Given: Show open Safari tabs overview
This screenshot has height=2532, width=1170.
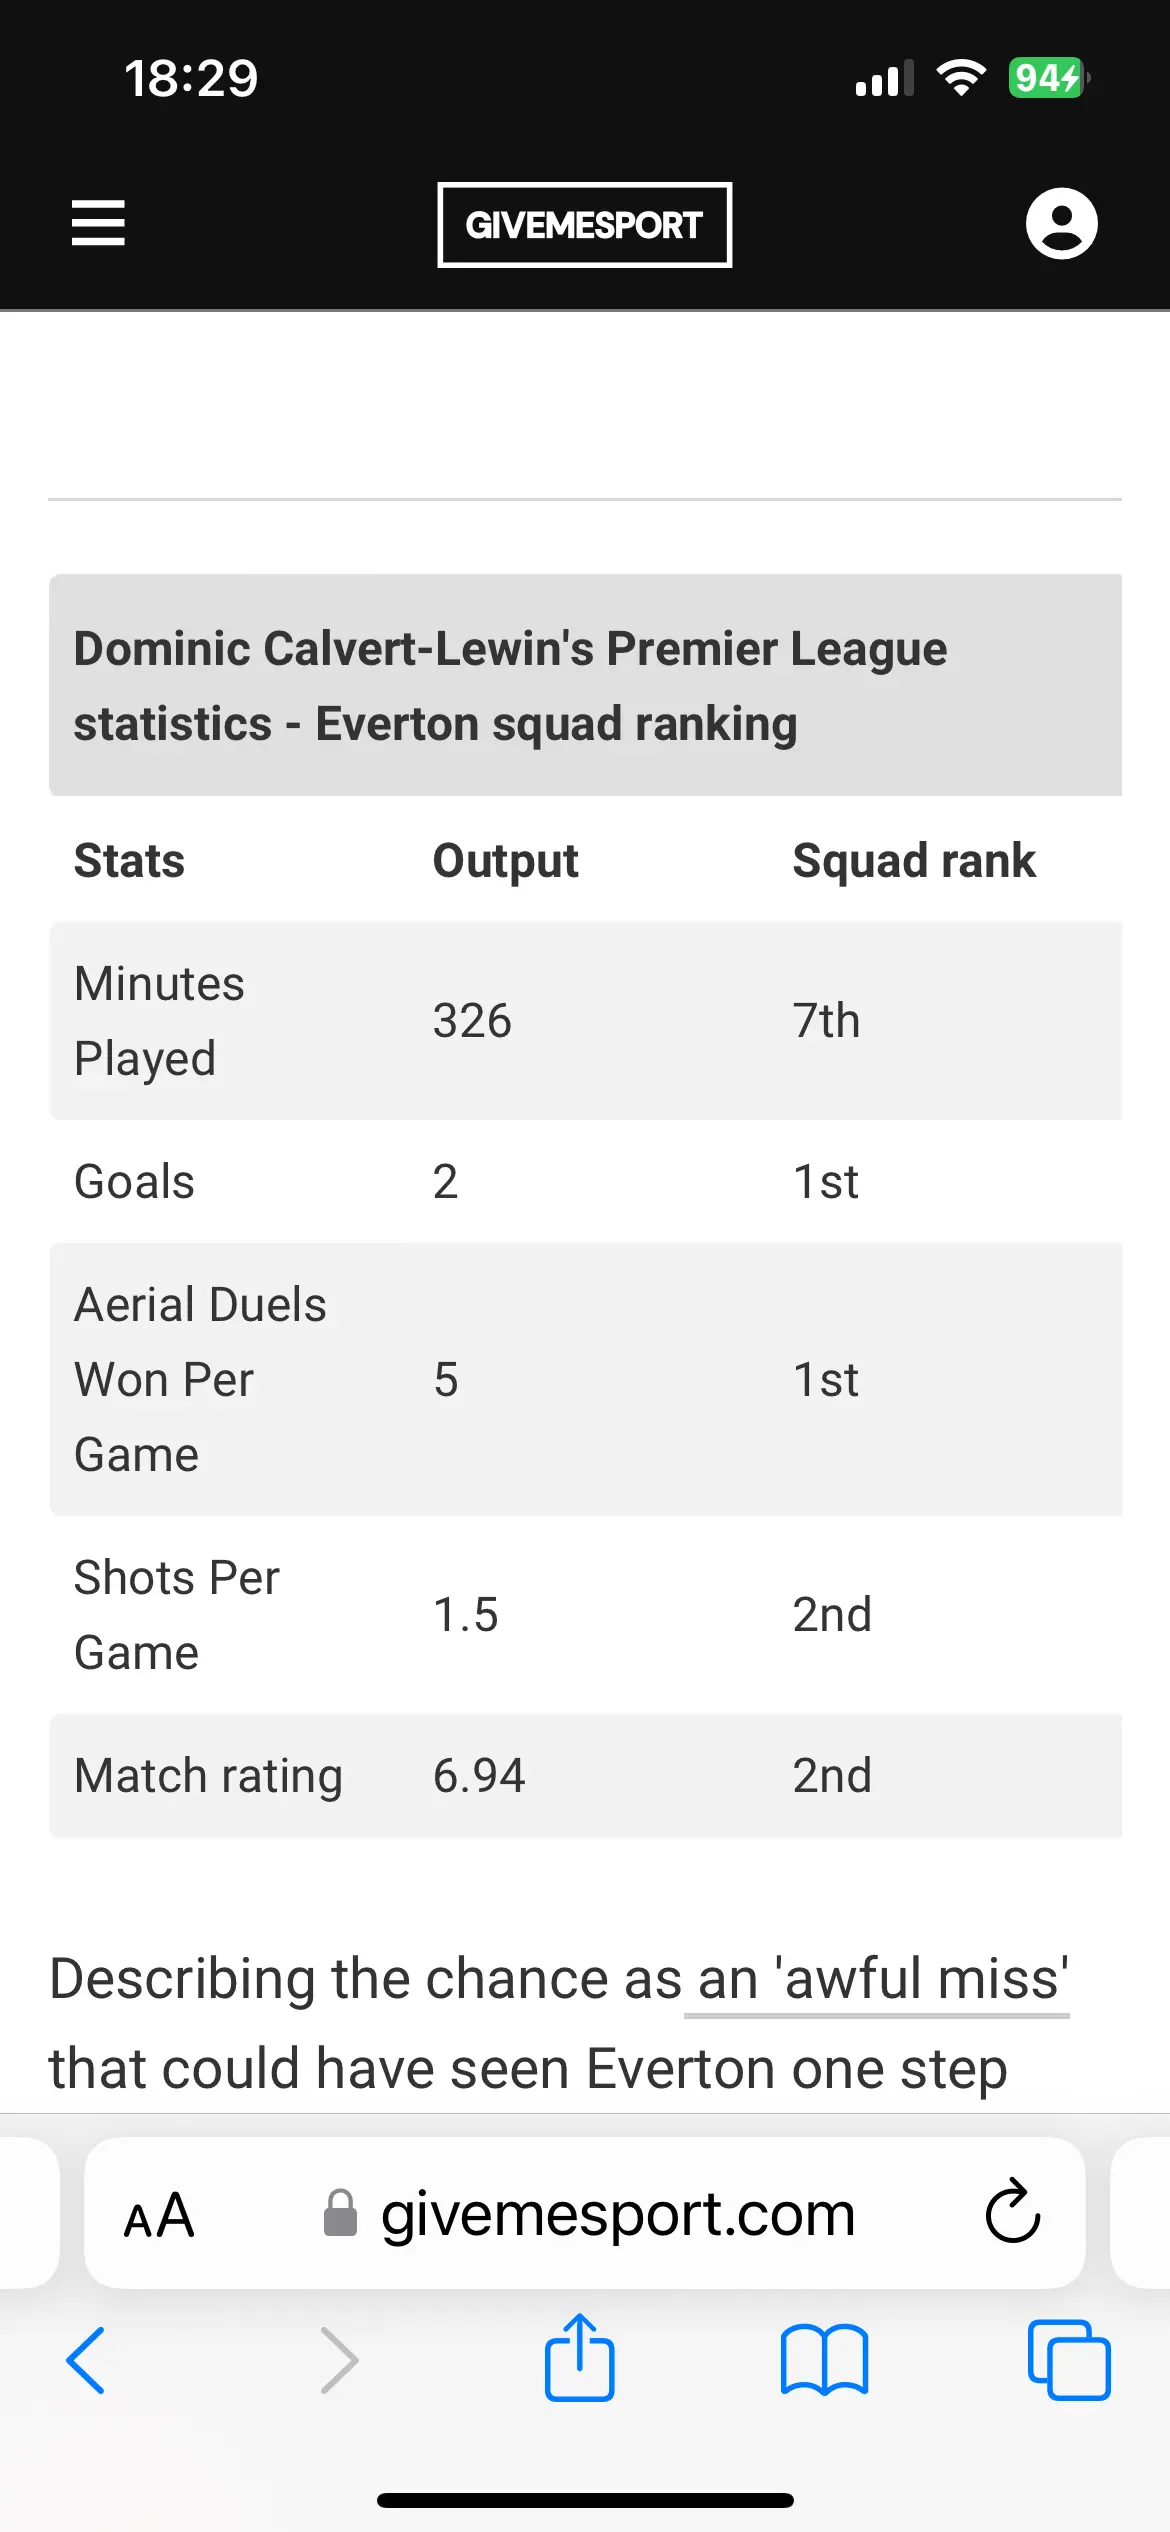Looking at the screenshot, I should [x=1068, y=2360].
